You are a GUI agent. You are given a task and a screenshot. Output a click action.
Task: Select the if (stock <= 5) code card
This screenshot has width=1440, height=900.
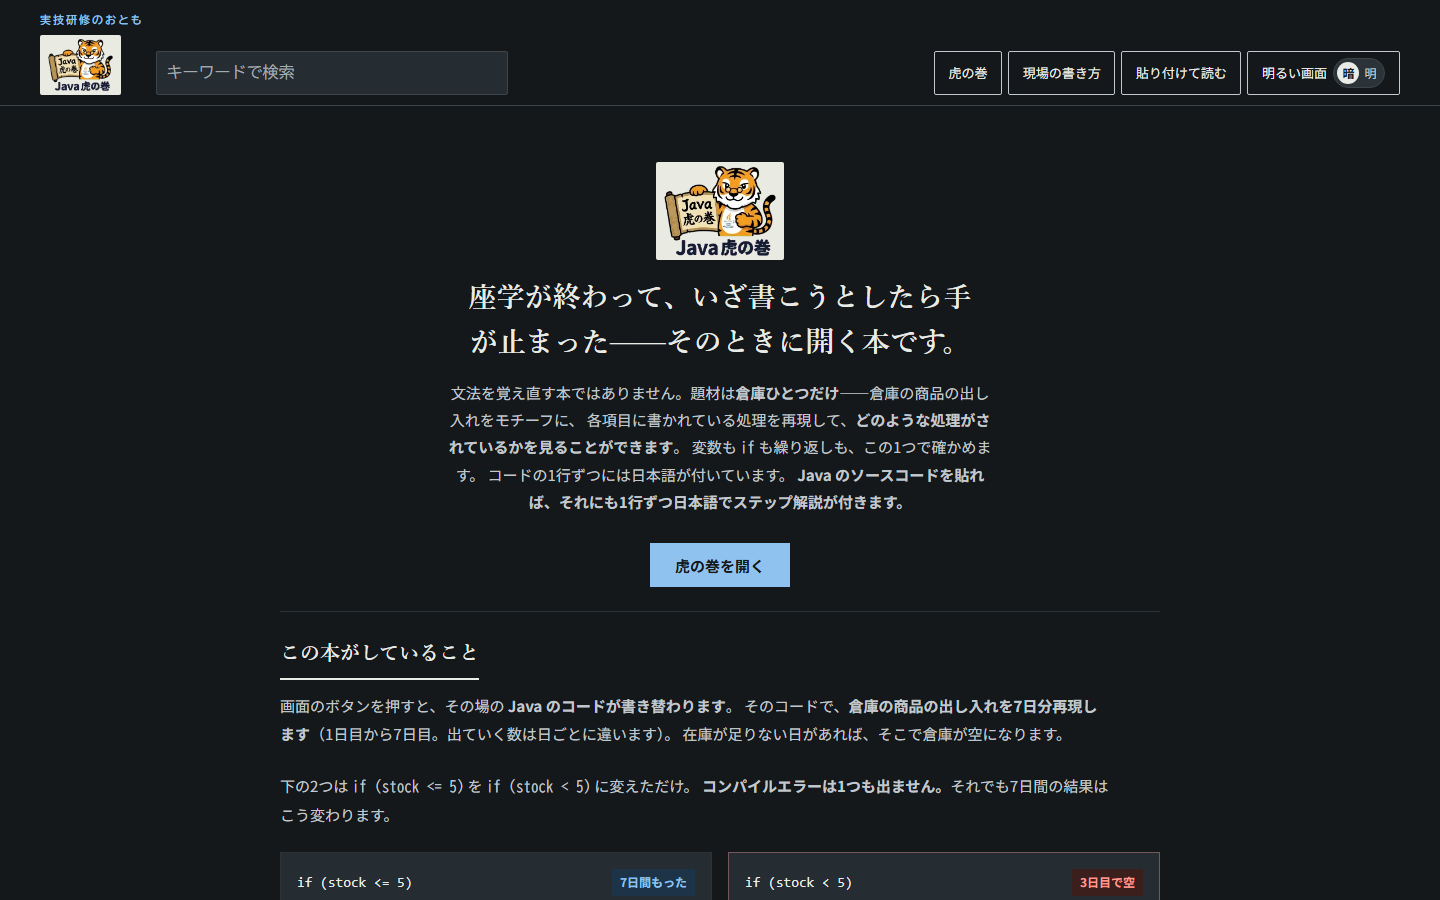tap(496, 877)
